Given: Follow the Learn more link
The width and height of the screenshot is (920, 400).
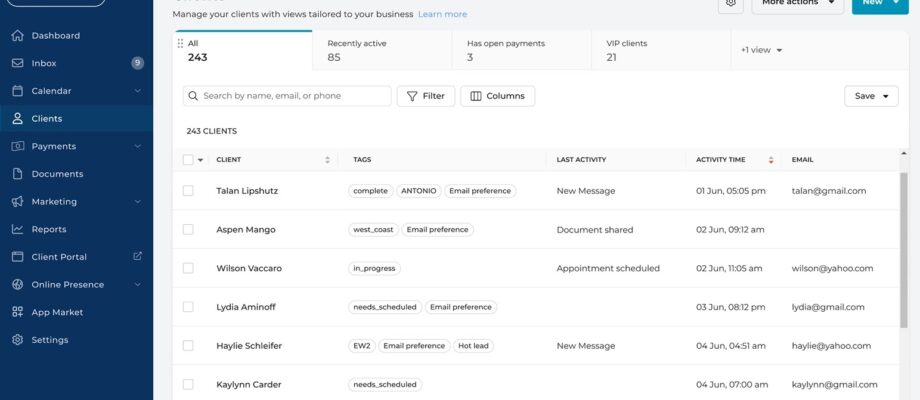Looking at the screenshot, I should pos(442,15).
